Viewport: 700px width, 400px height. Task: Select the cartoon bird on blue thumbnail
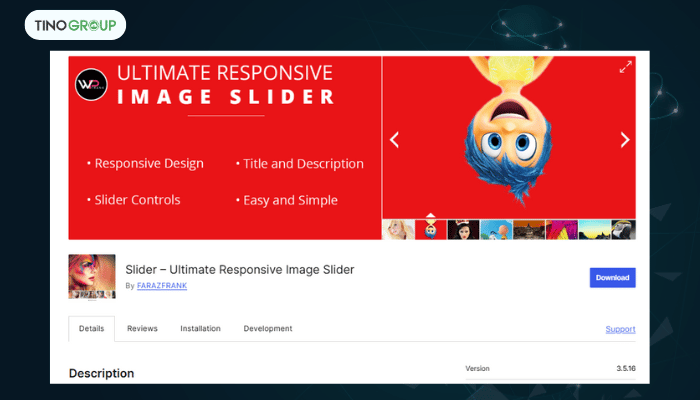[496, 229]
